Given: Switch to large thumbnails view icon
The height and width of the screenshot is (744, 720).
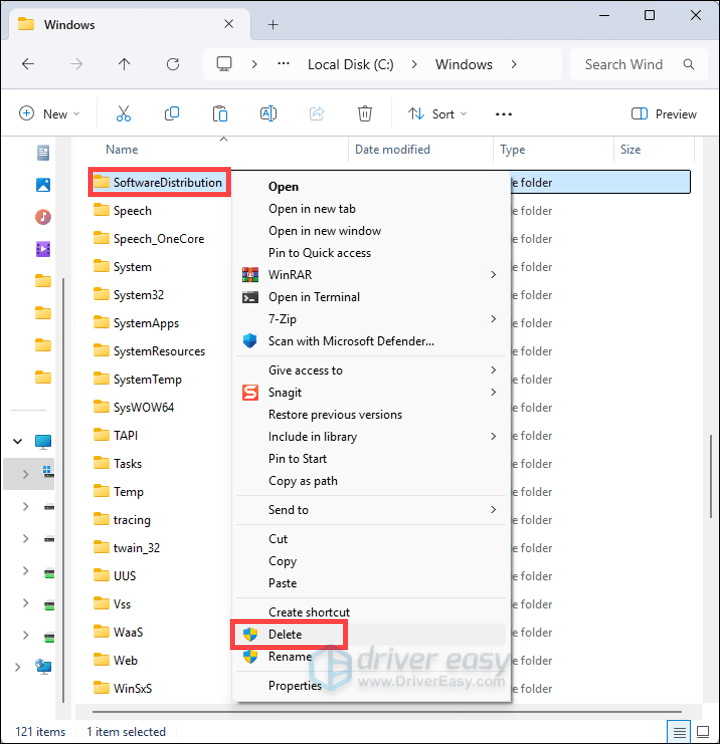Looking at the screenshot, I should [x=701, y=732].
